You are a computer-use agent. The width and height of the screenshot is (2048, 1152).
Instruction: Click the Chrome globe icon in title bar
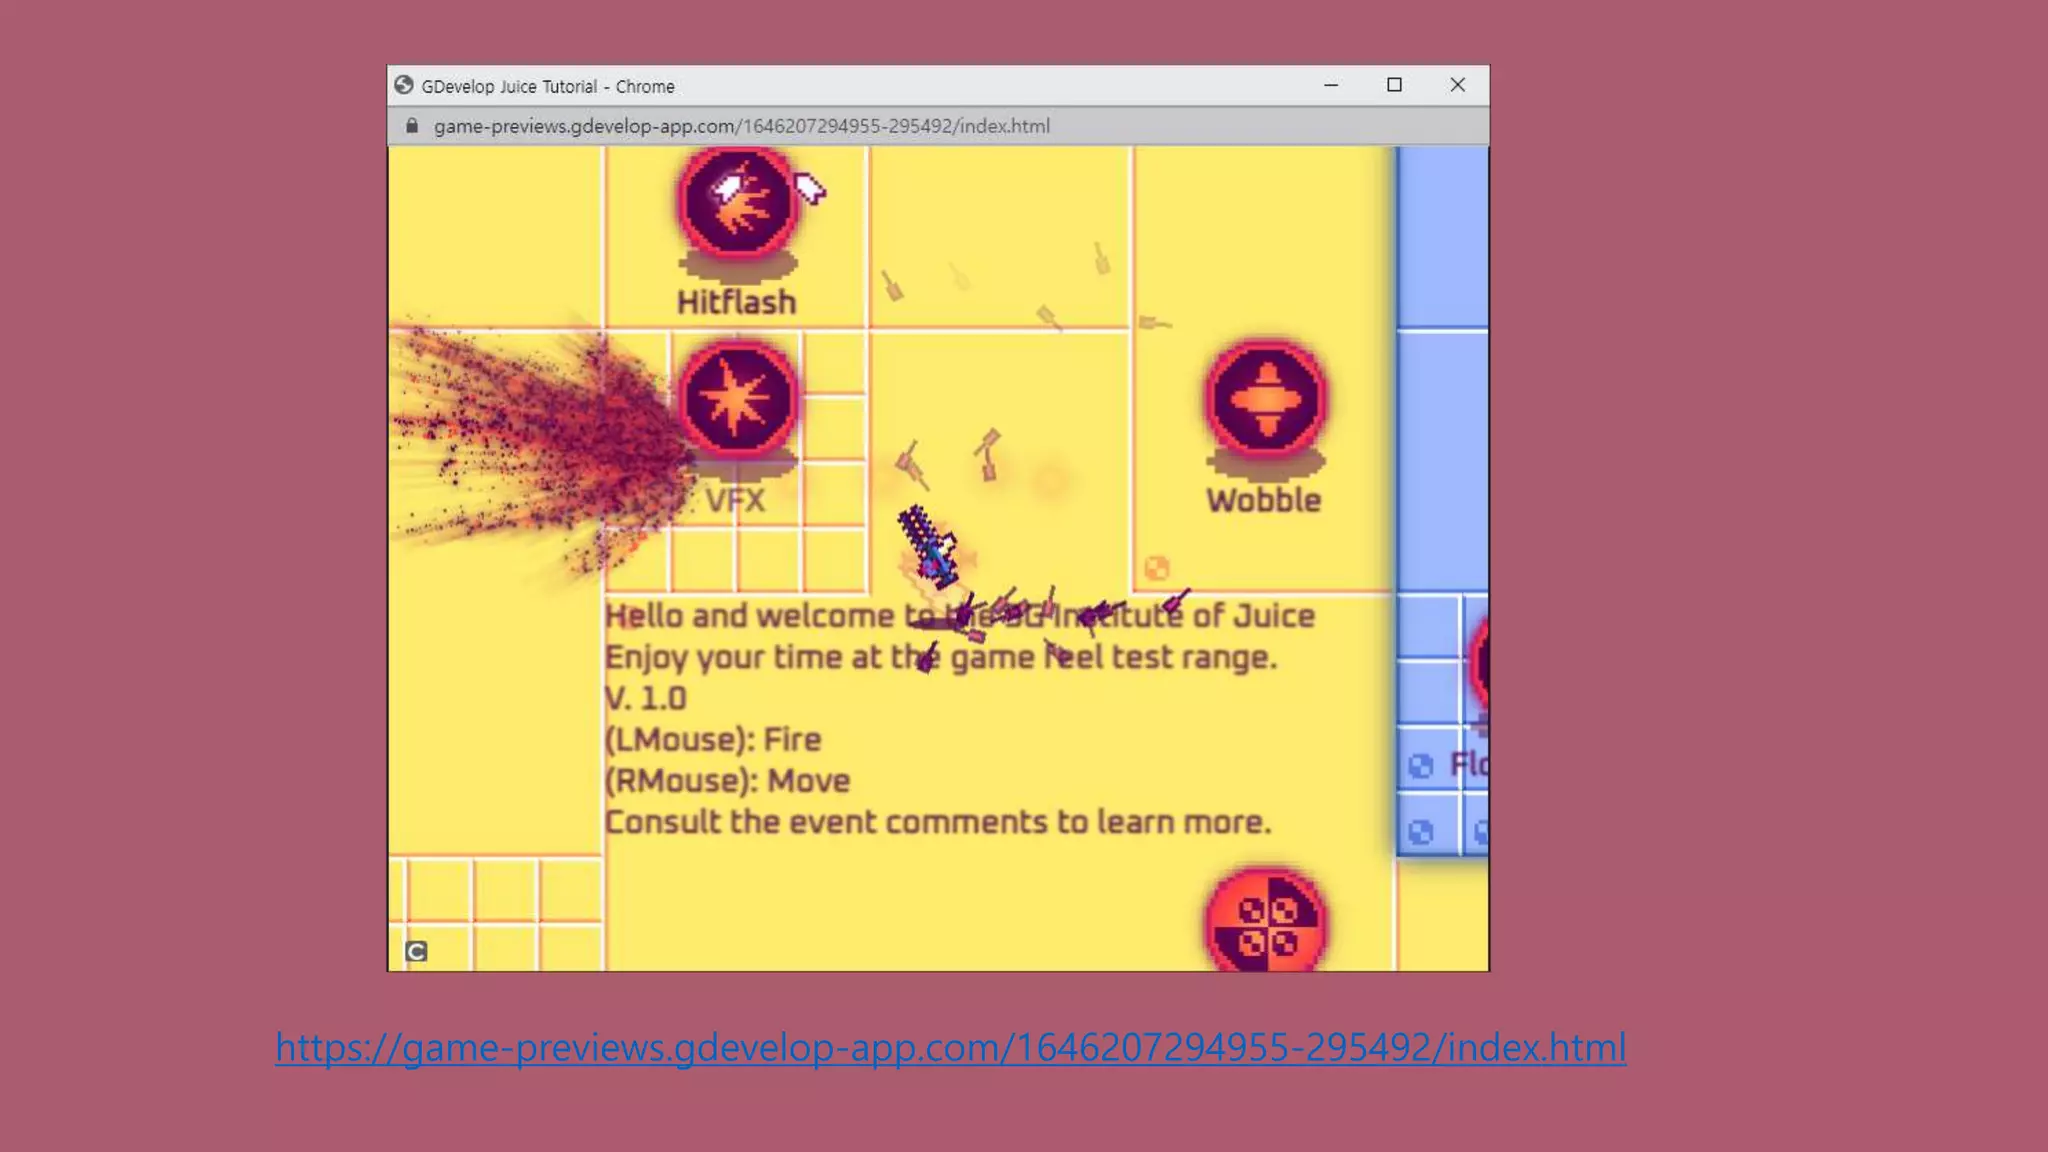[x=404, y=86]
